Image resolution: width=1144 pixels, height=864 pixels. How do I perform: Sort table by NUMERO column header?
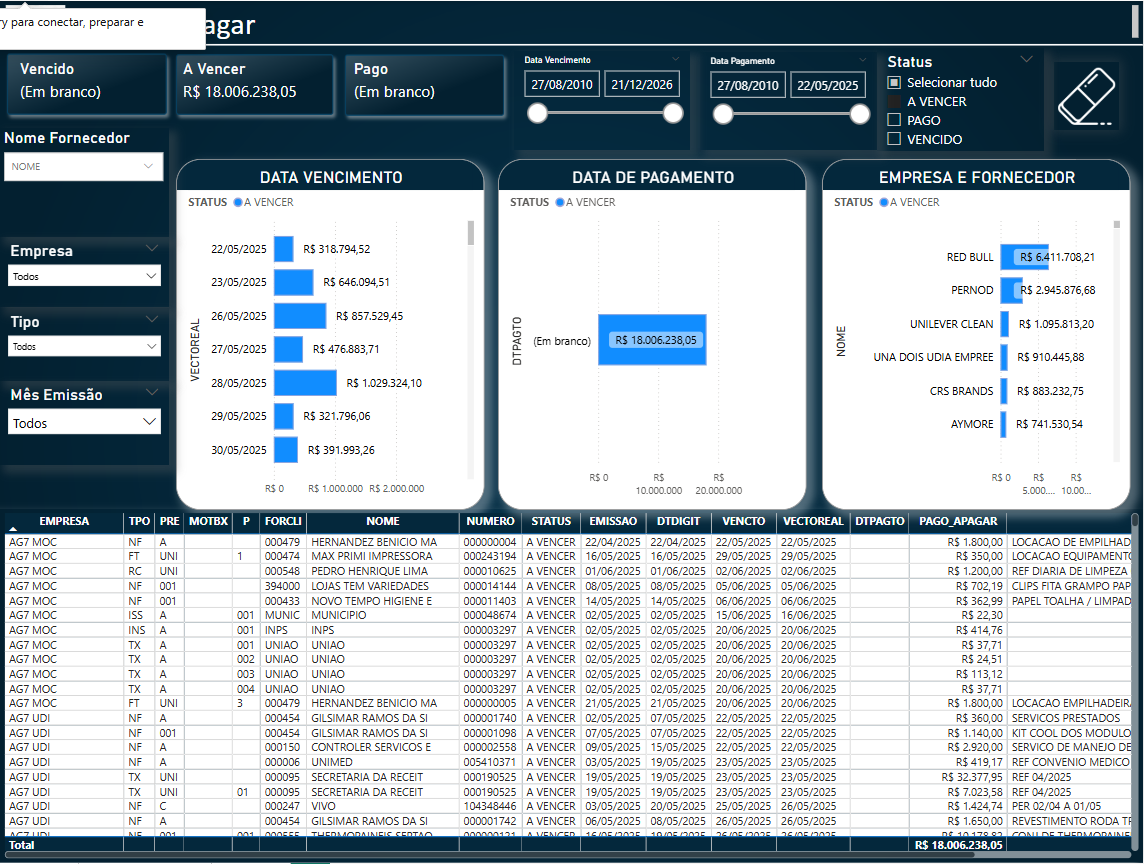(490, 522)
